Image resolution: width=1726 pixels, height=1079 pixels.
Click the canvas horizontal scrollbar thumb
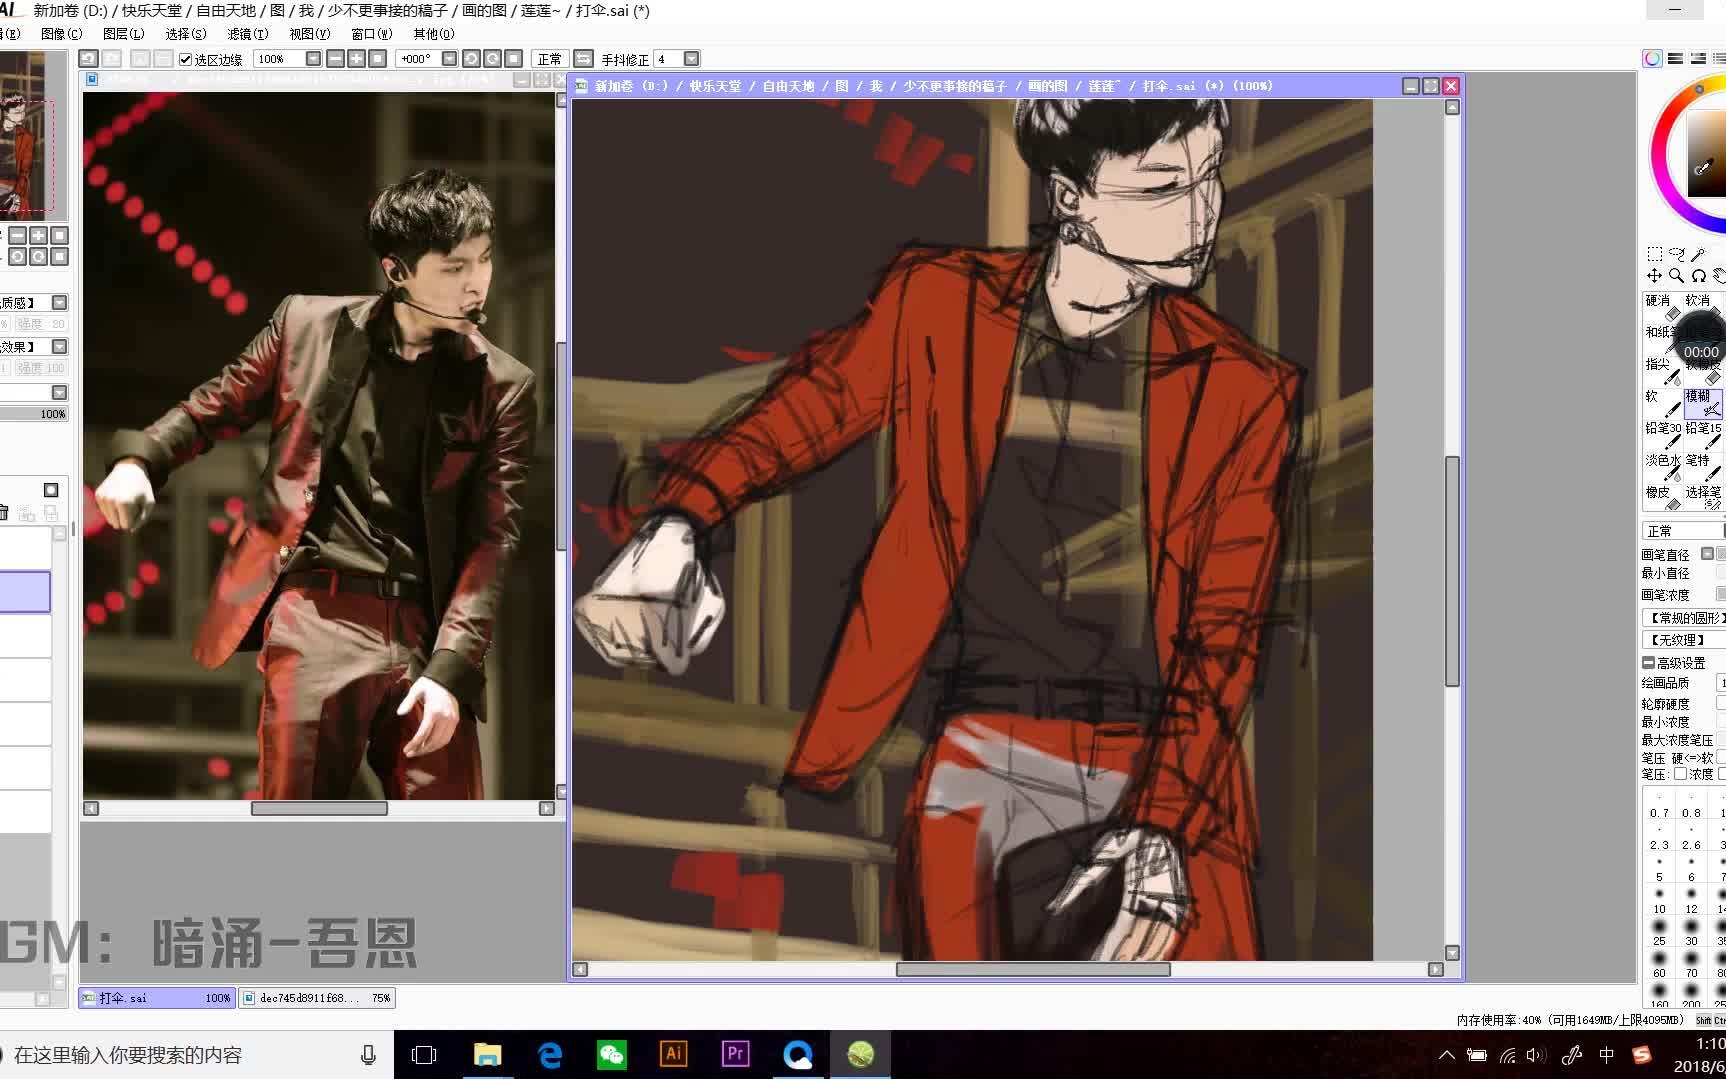pos(1033,969)
